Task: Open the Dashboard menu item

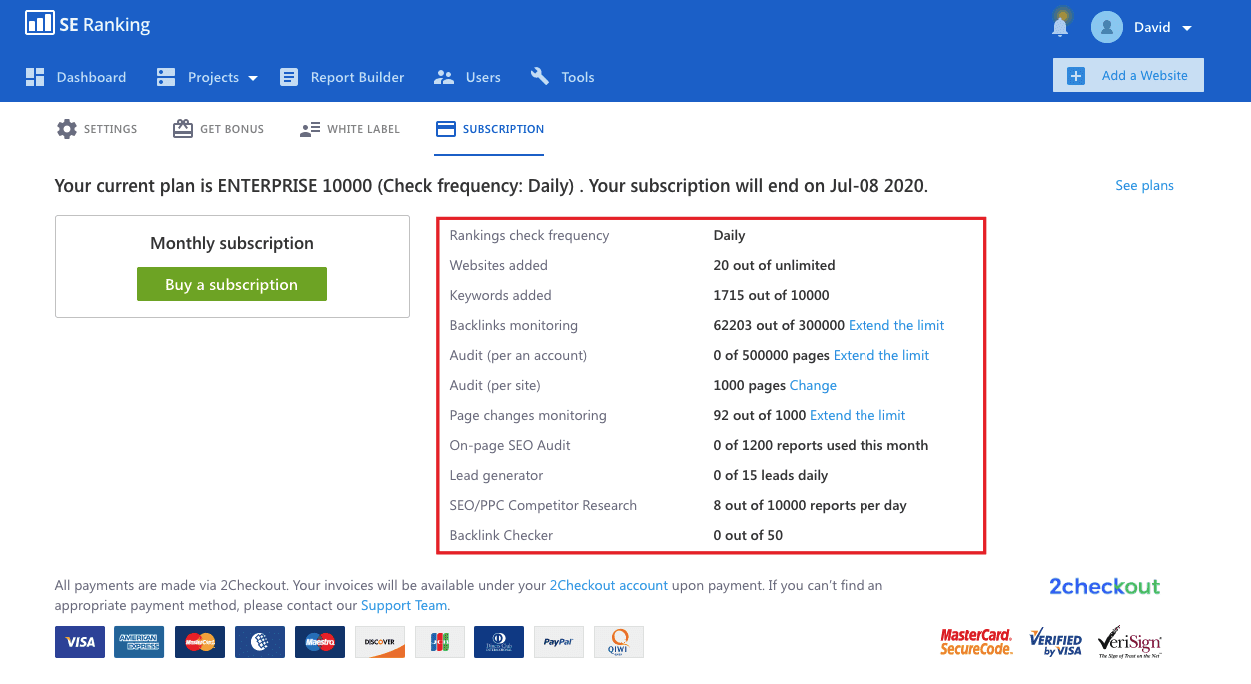Action: click(x=91, y=77)
